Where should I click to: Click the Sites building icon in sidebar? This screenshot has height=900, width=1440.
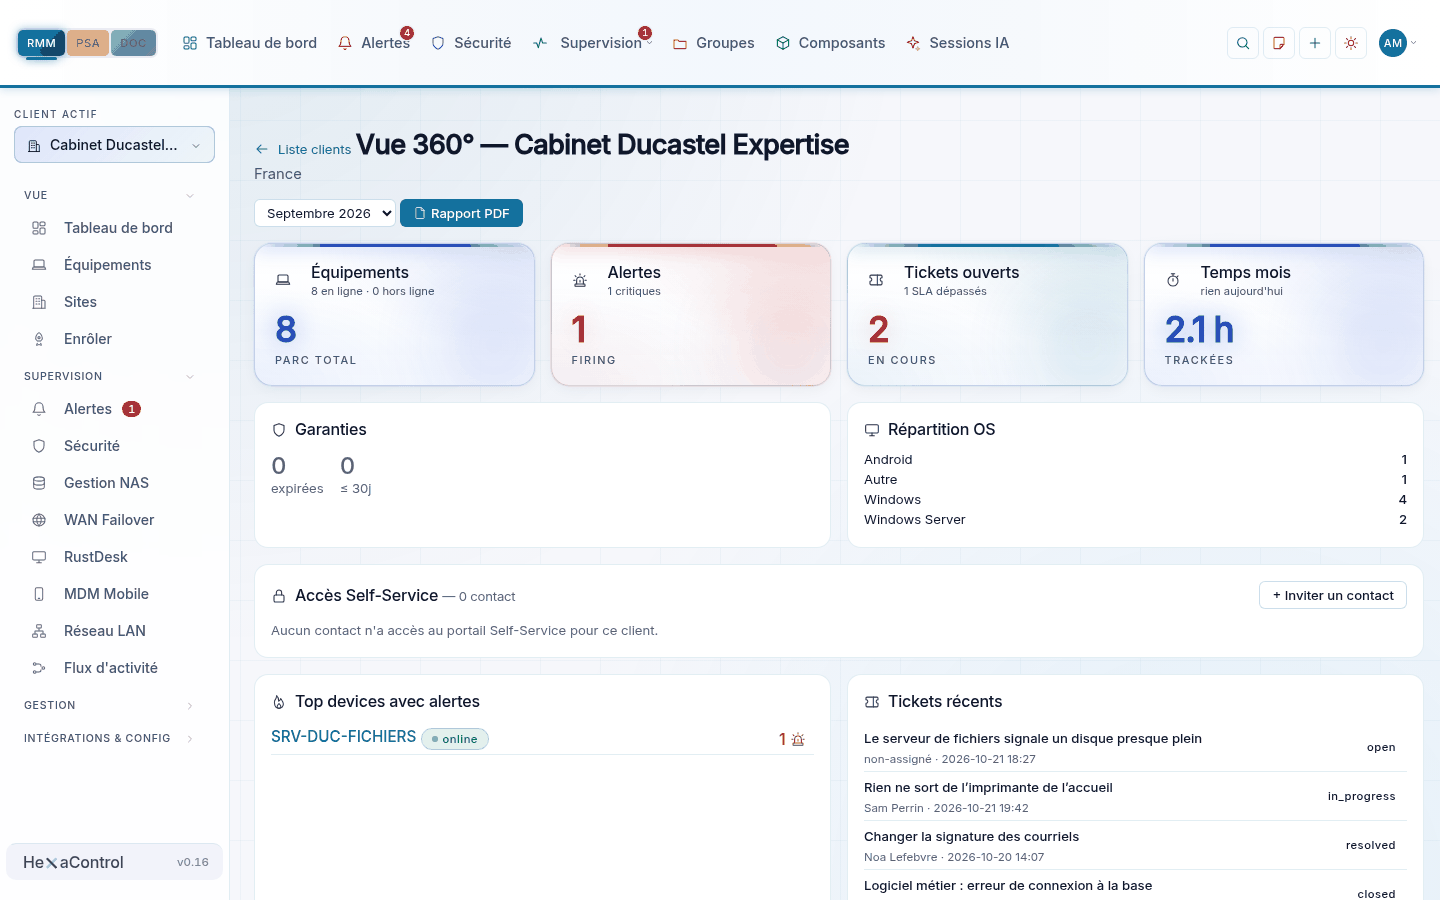[39, 302]
